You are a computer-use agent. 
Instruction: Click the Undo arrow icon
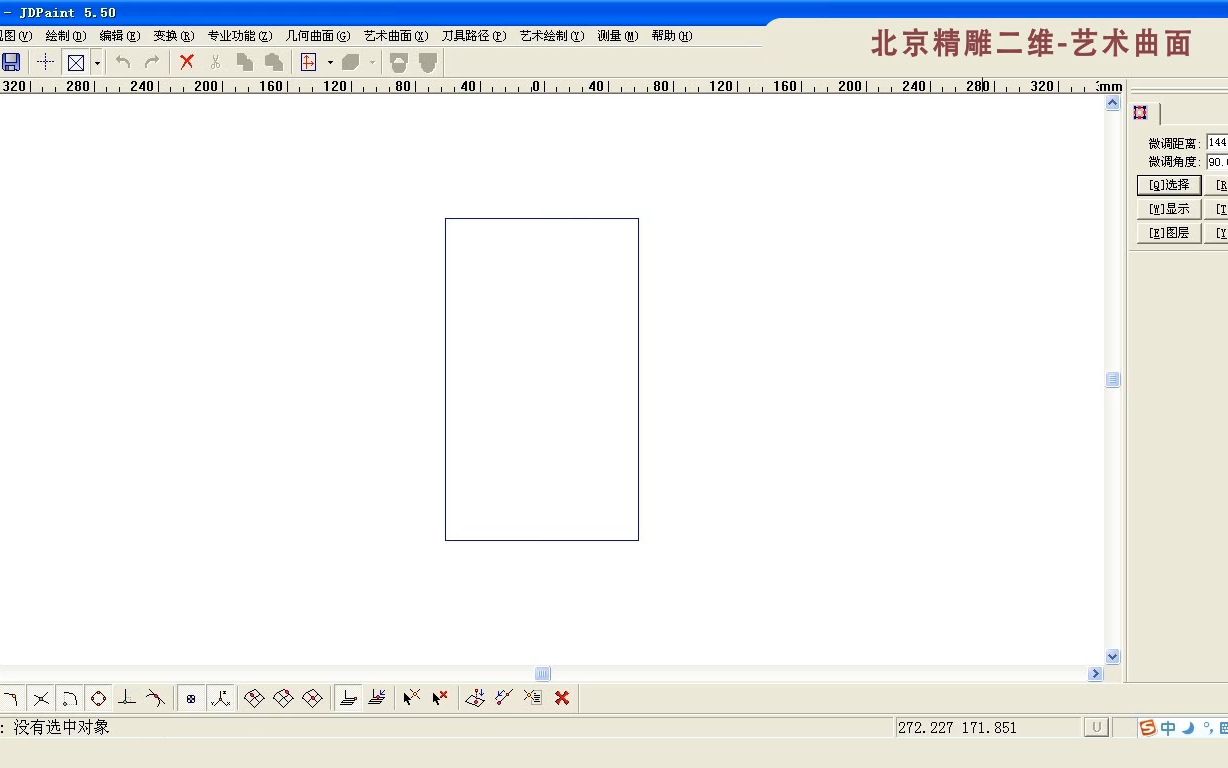[121, 61]
